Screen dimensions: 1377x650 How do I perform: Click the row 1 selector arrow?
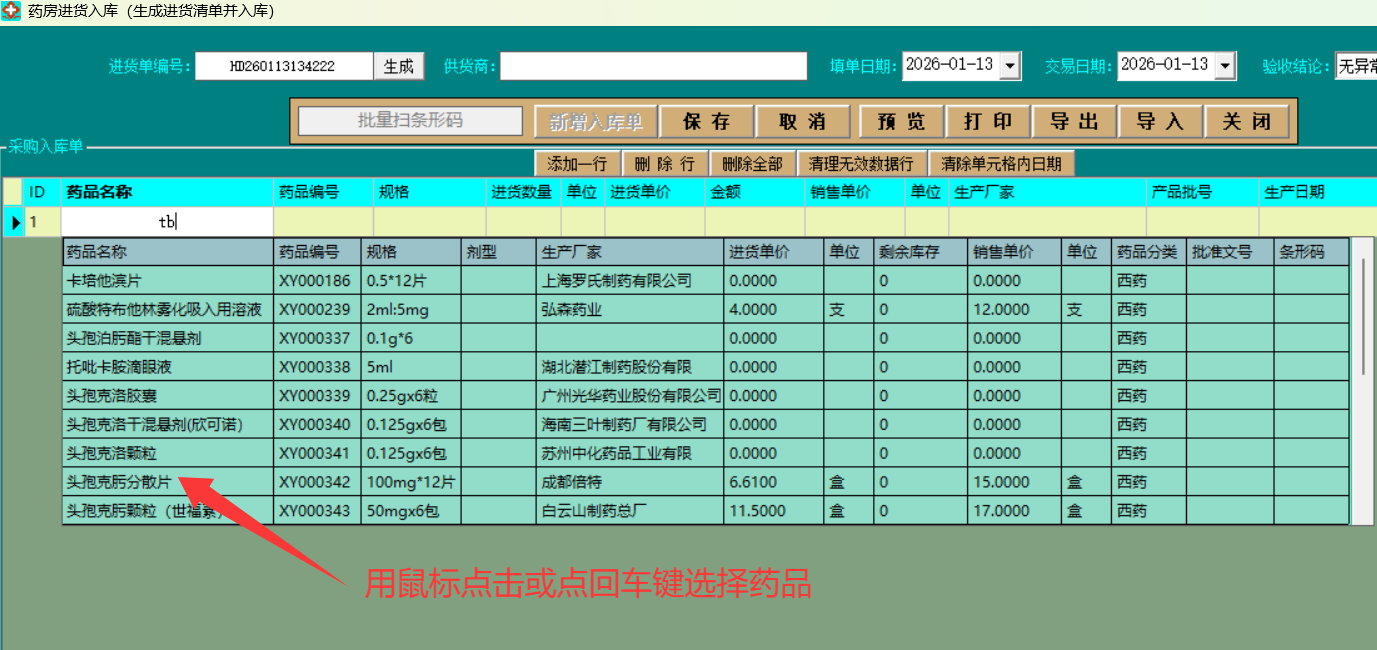coord(15,223)
